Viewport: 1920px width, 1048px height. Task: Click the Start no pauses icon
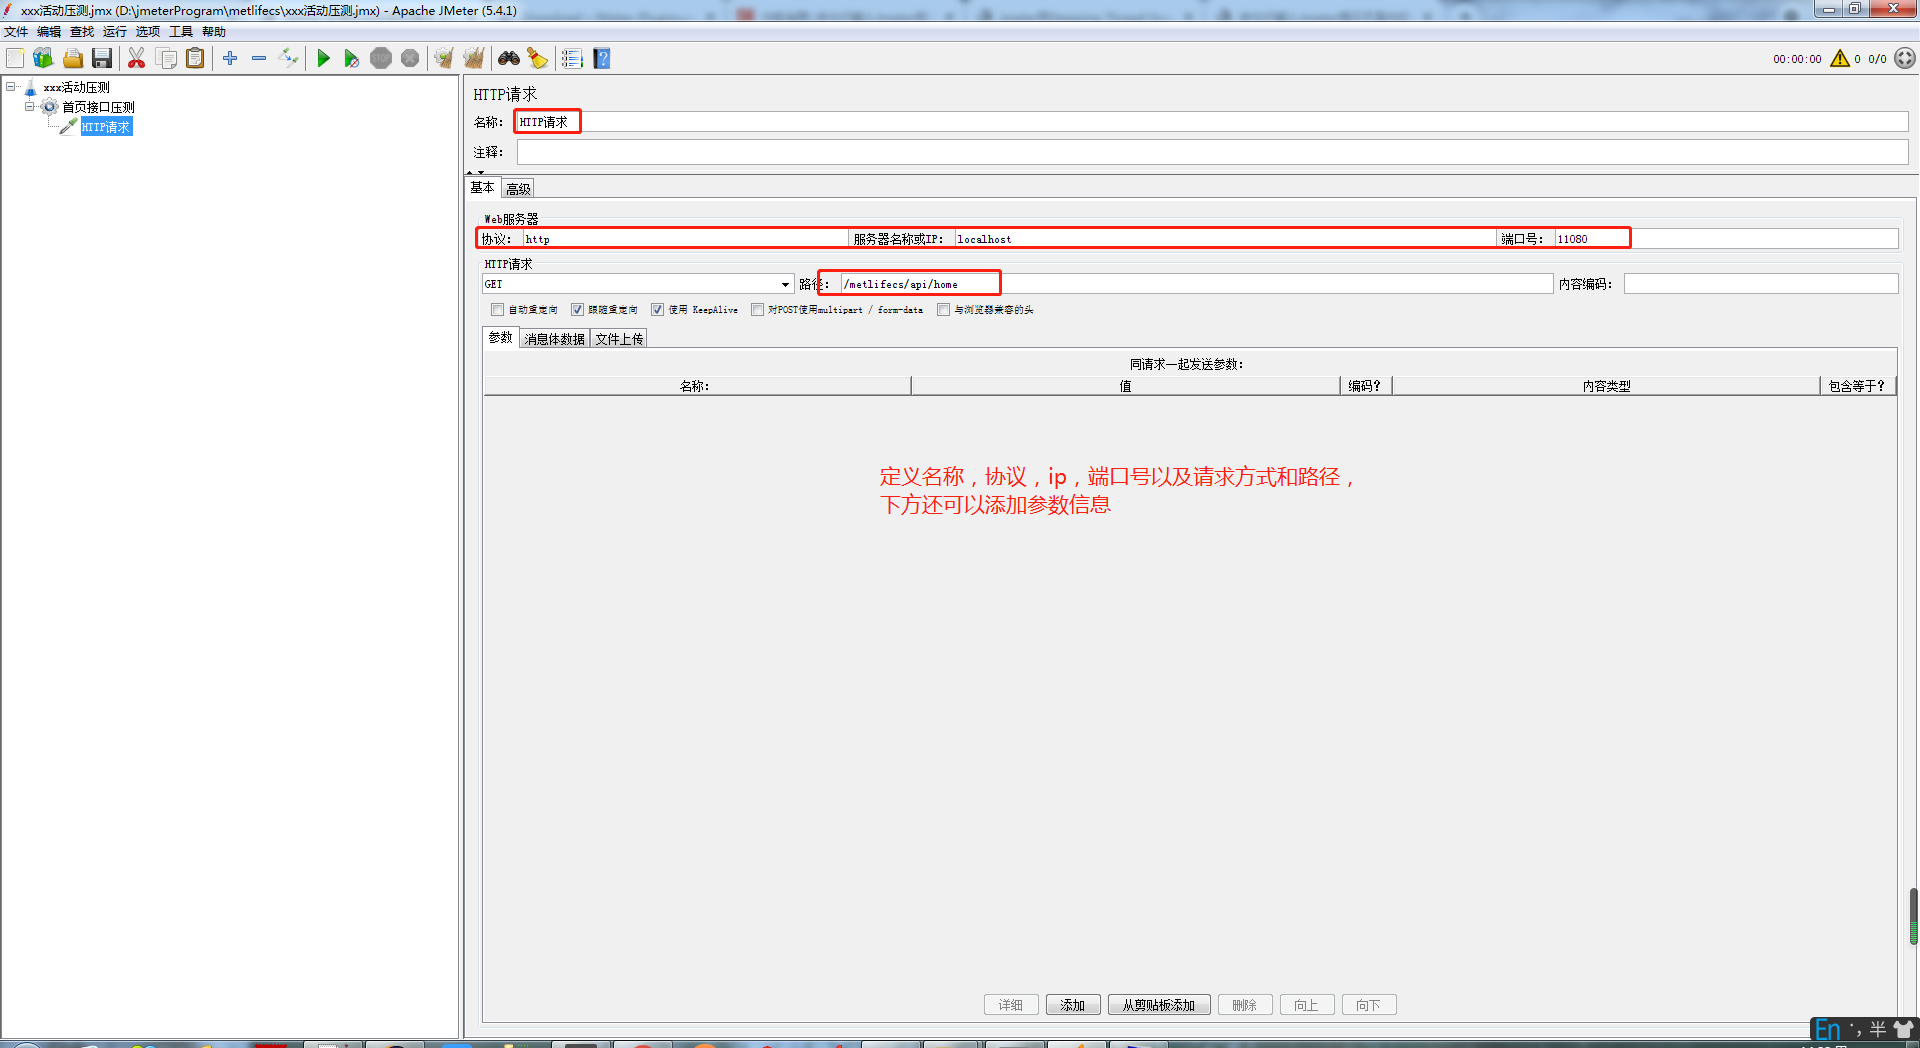pyautogui.click(x=351, y=59)
